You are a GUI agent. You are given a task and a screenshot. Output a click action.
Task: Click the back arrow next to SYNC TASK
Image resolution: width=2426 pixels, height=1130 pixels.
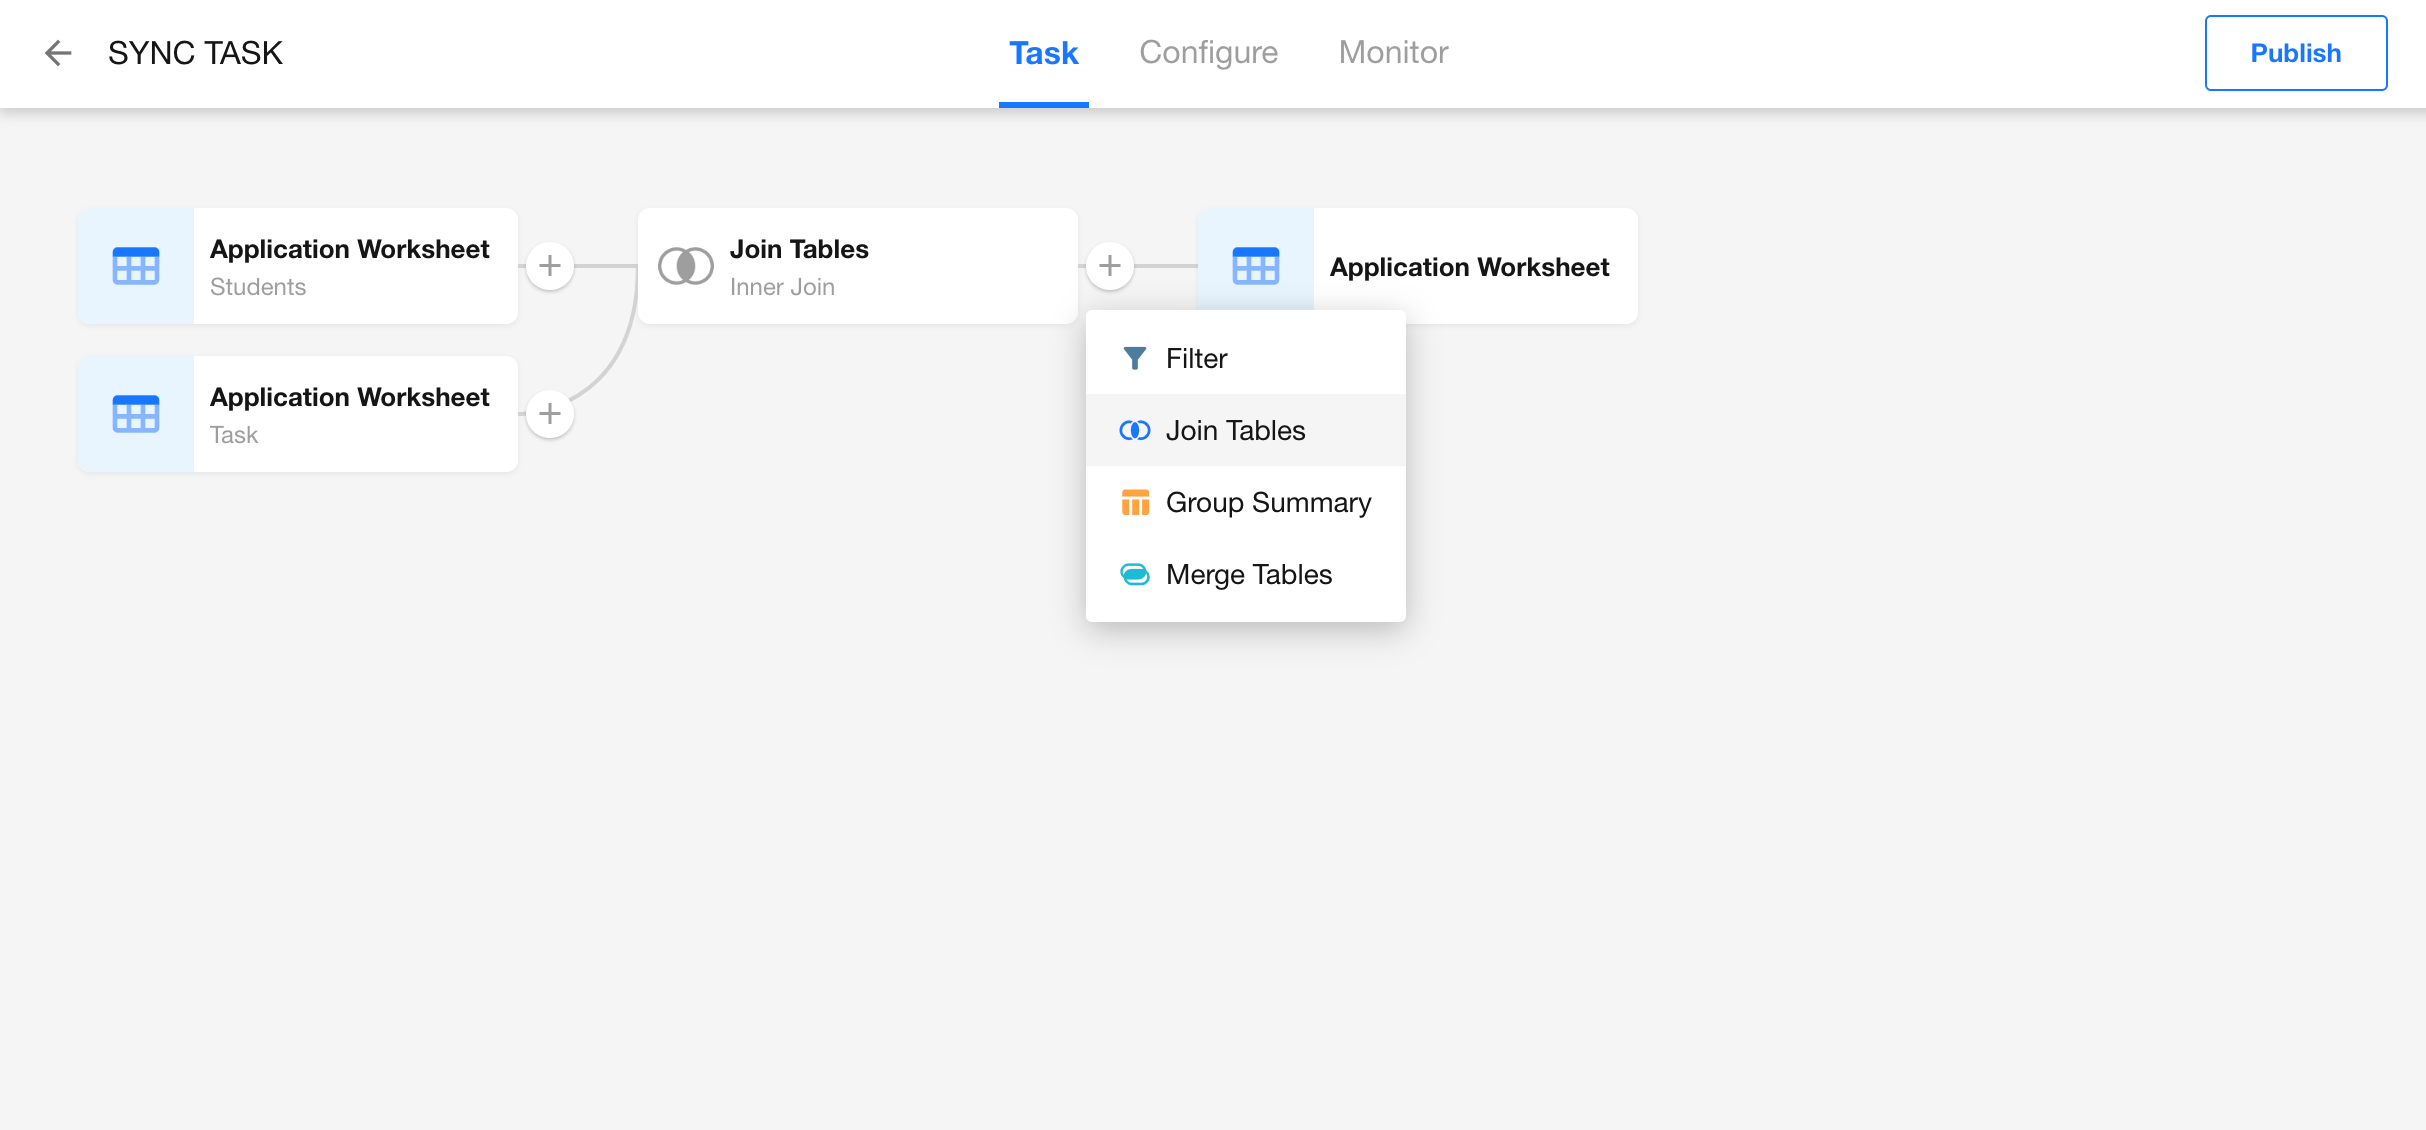58,53
